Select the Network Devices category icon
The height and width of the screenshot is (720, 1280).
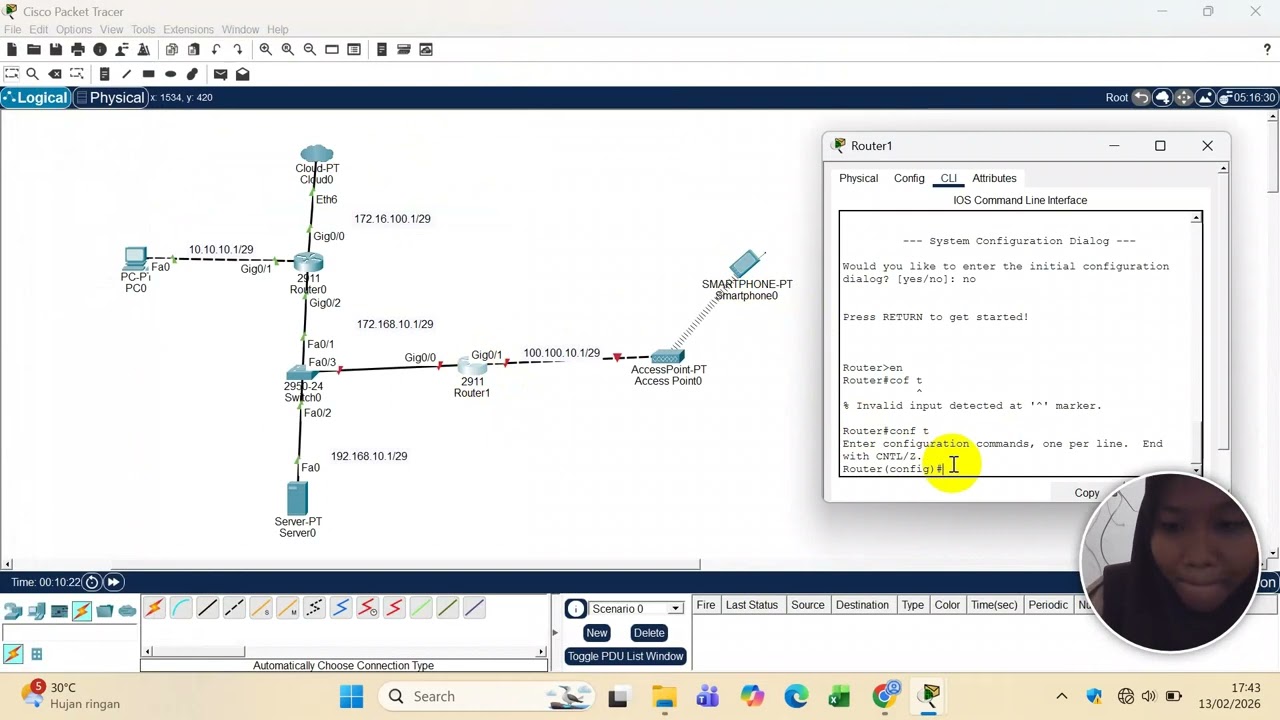click(13, 611)
